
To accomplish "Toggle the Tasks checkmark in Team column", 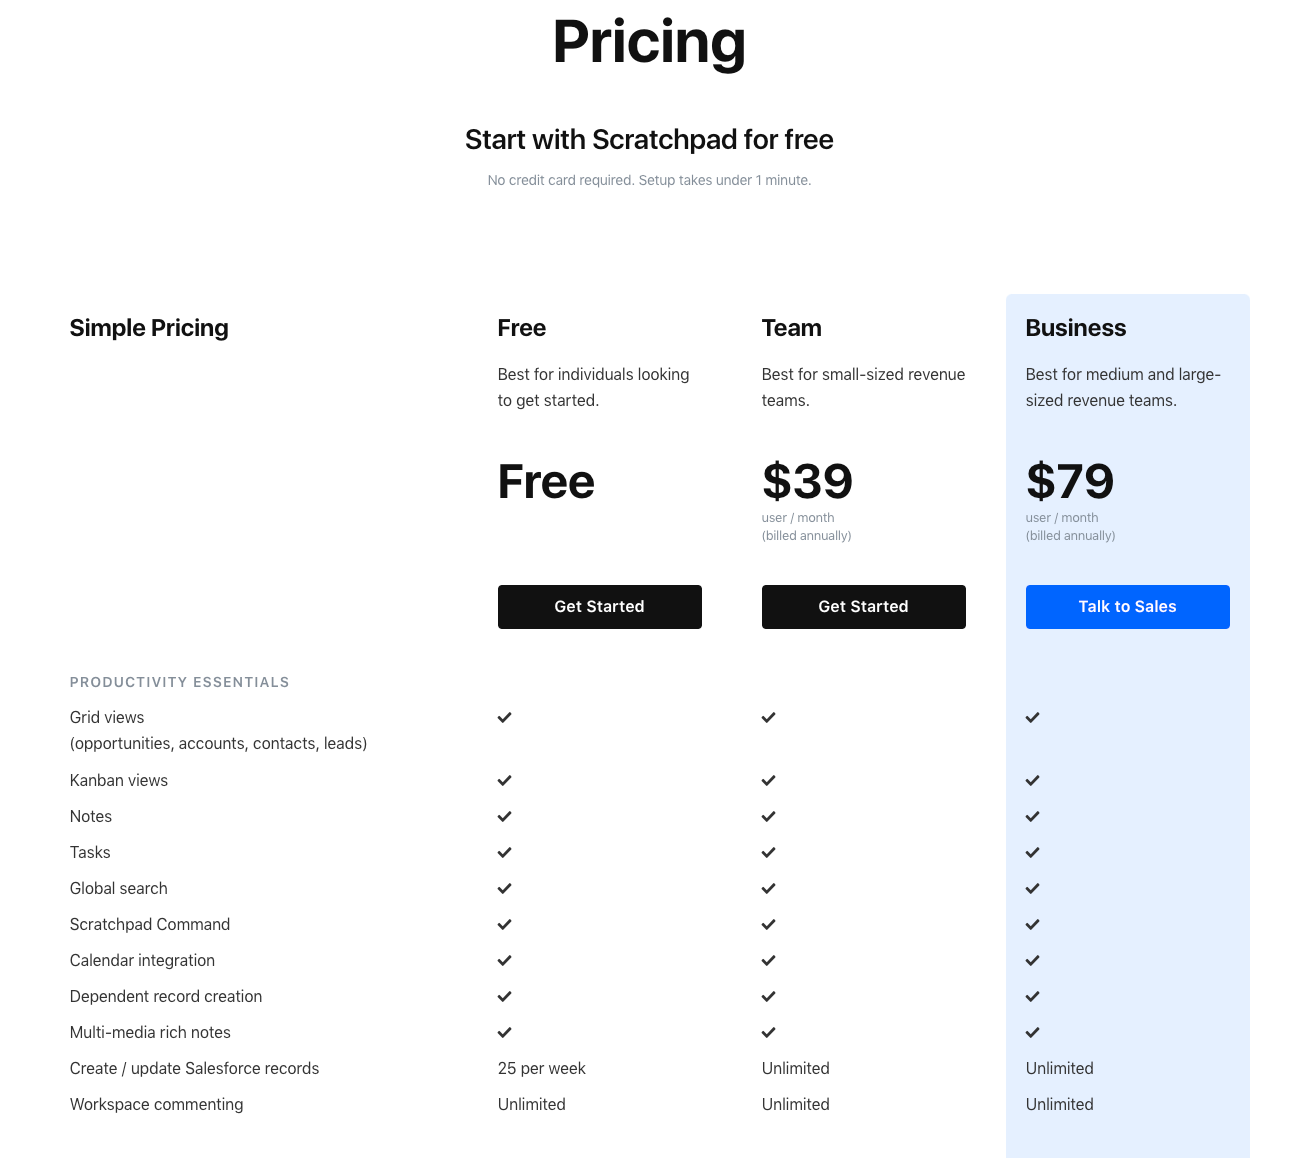I will (x=768, y=852).
